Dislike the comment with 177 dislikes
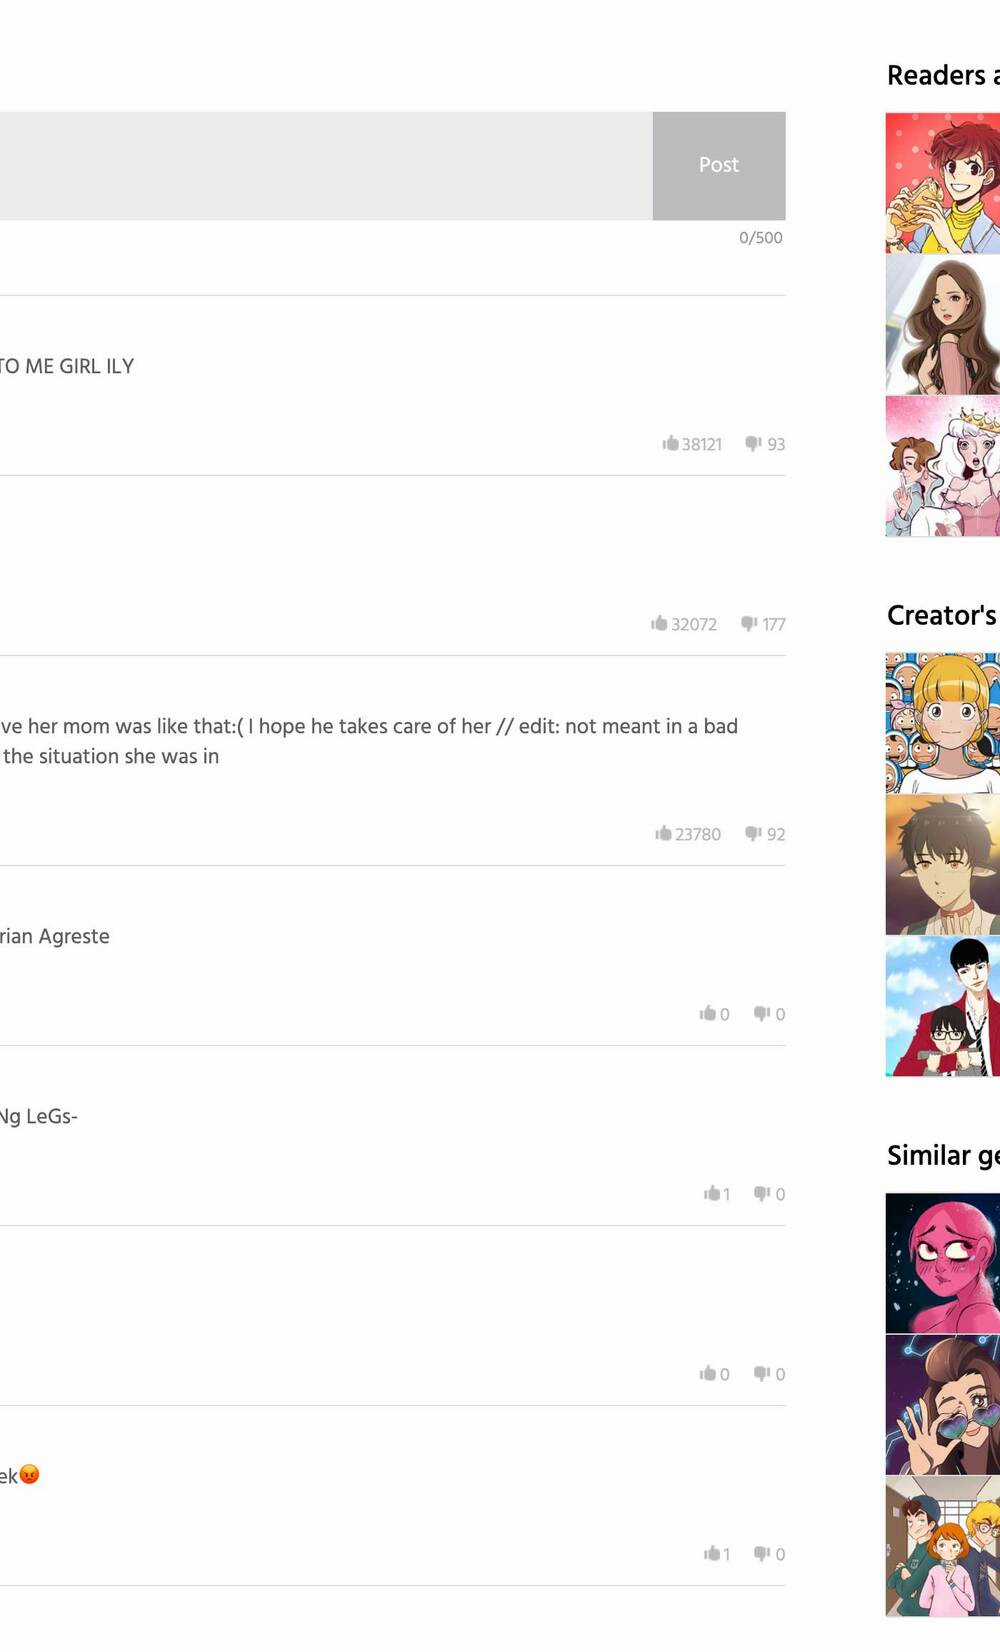Screen dimensions: 1000x1652 763,624
